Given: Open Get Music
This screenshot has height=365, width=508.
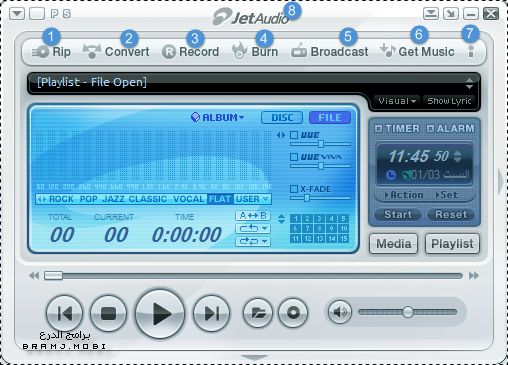Looking at the screenshot, I should pyautogui.click(x=417, y=51).
